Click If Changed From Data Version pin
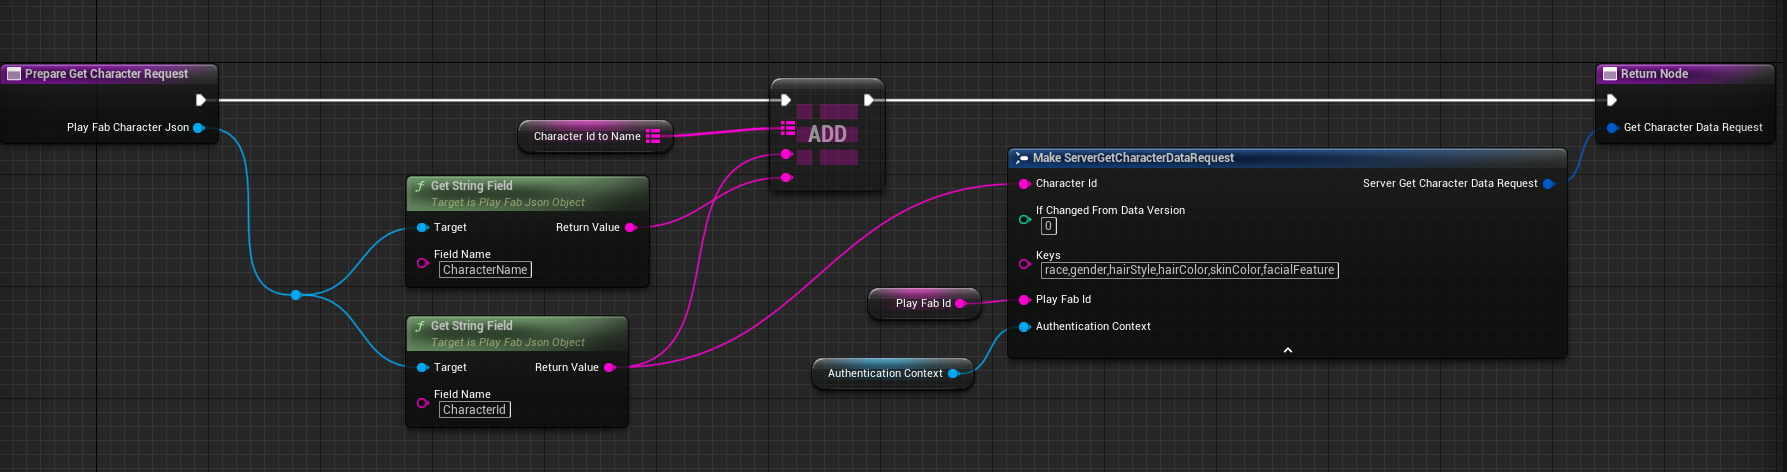The width and height of the screenshot is (1787, 472). pyautogui.click(x=1024, y=219)
